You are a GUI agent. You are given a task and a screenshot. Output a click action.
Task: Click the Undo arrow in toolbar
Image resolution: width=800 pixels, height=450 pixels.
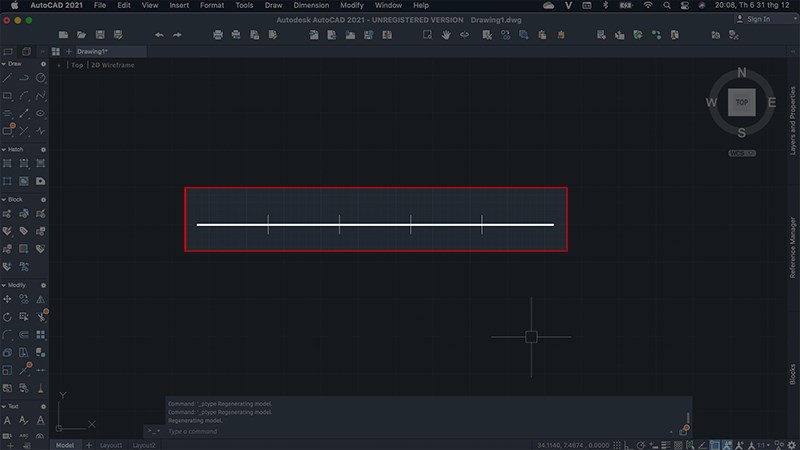click(159, 35)
